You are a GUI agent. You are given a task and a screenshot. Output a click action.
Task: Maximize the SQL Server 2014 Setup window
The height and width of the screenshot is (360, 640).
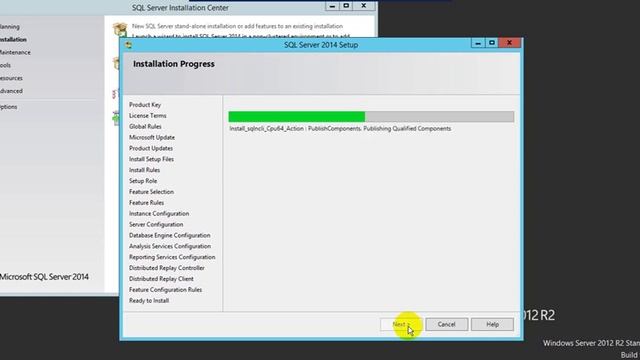[x=492, y=43]
